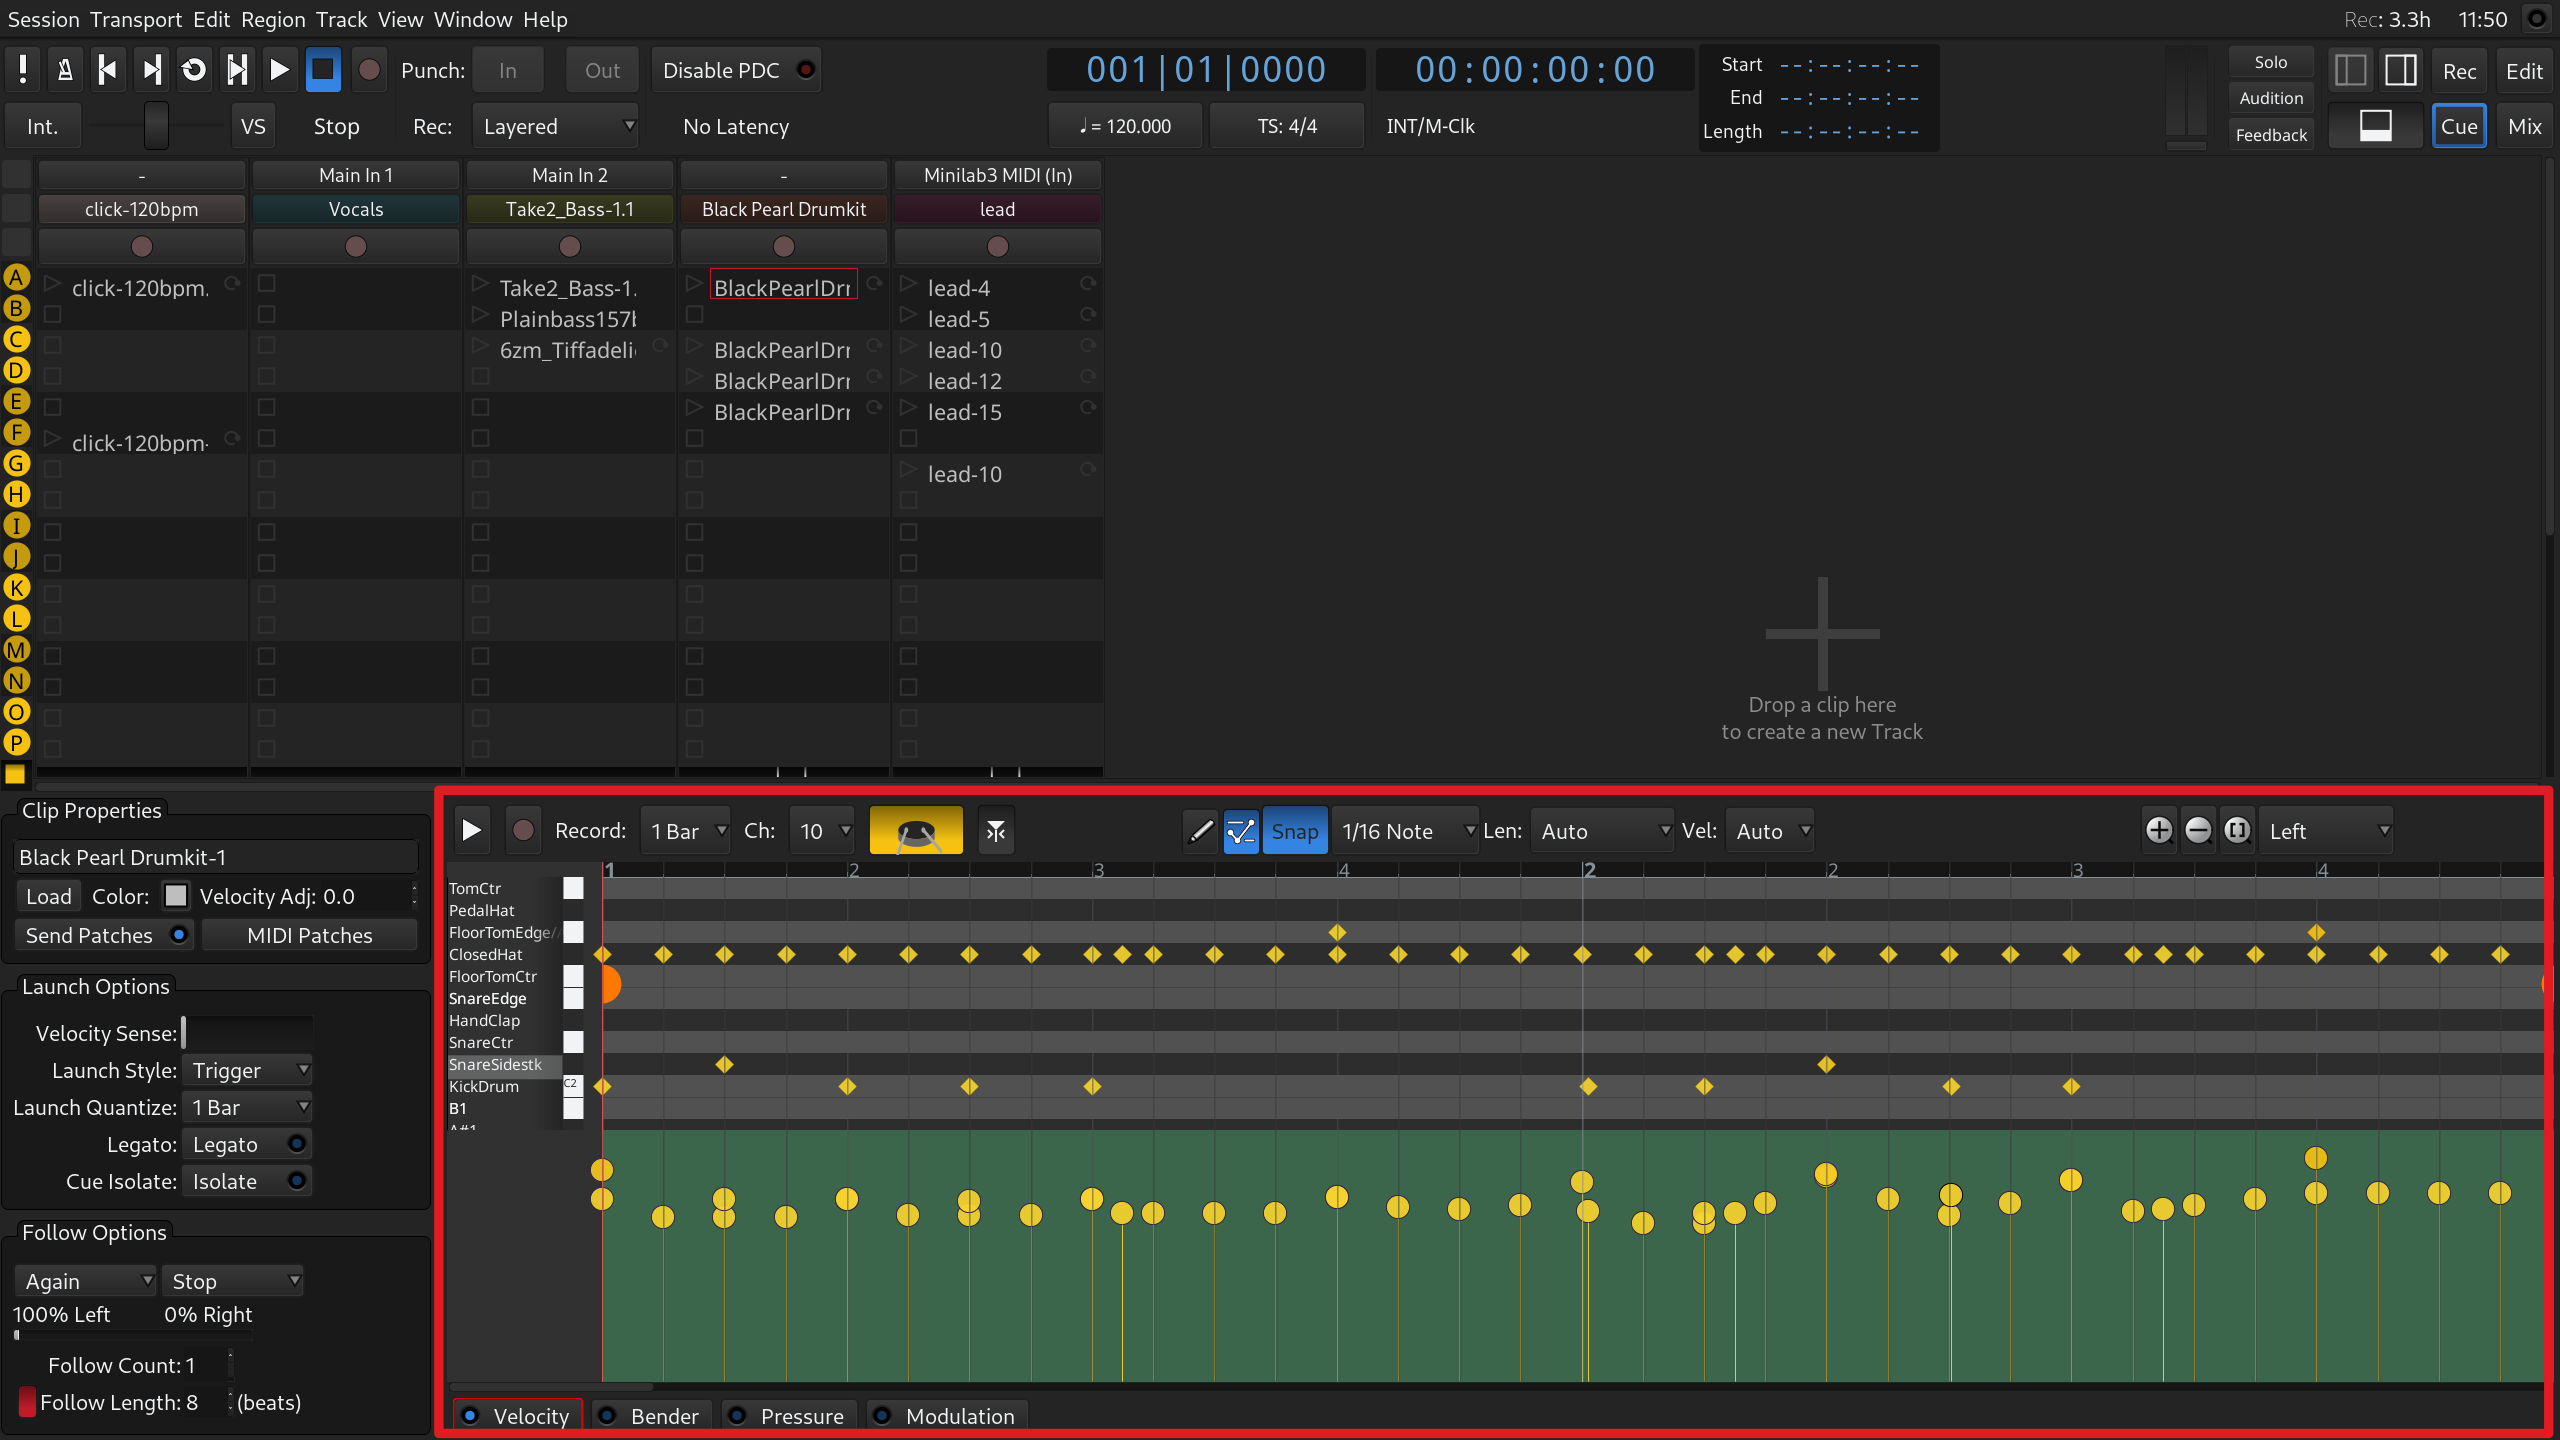Open the 1/16 Note grid dropdown
Viewport: 2560px width, 1440px height.
click(1405, 831)
